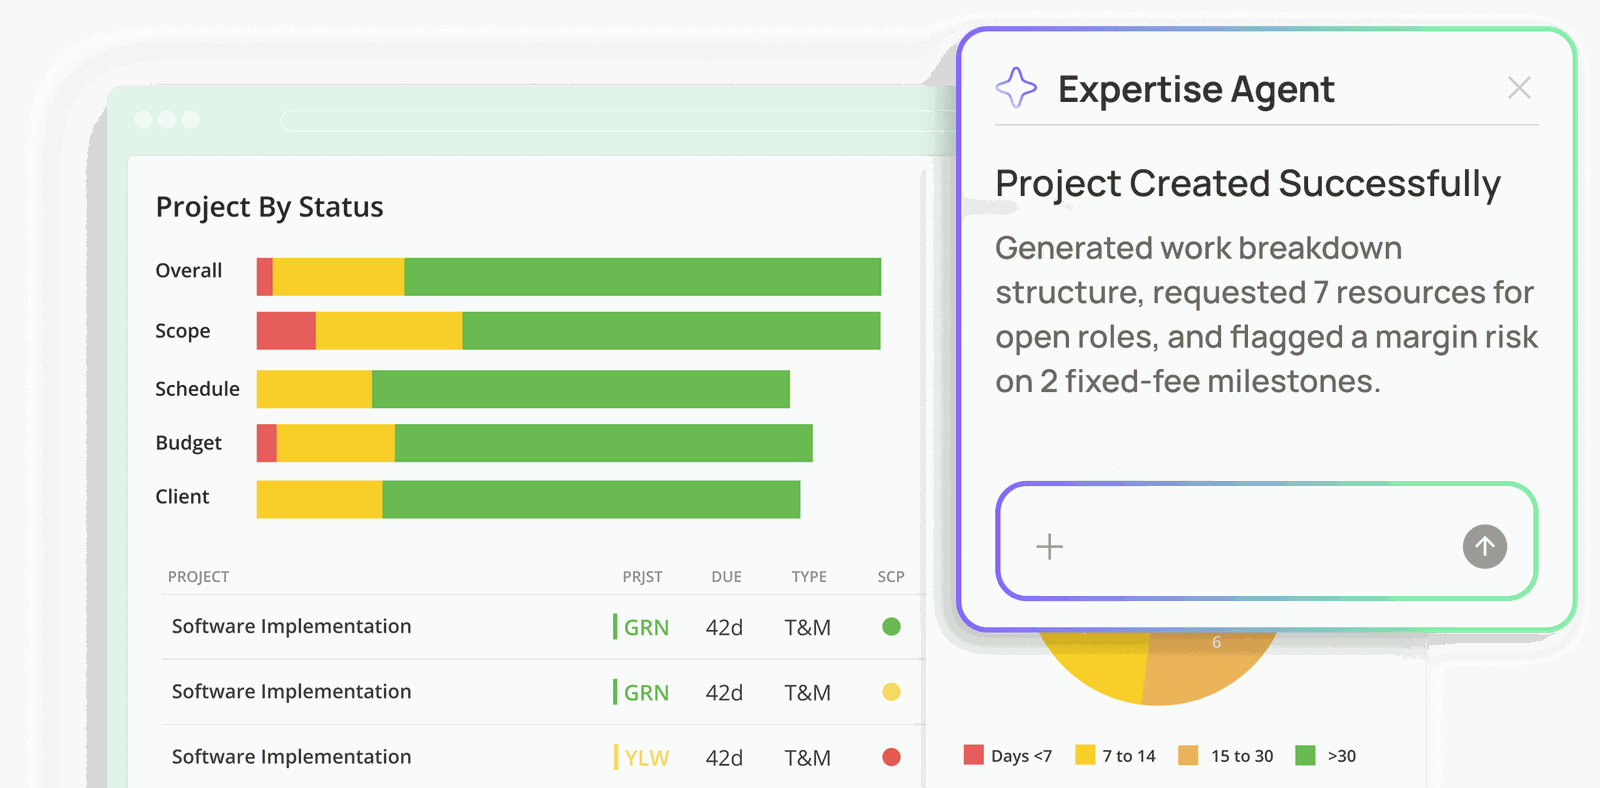This screenshot has height=788, width=1600.
Task: Select the orange 15 to 30 legend swatch
Action: [1188, 755]
